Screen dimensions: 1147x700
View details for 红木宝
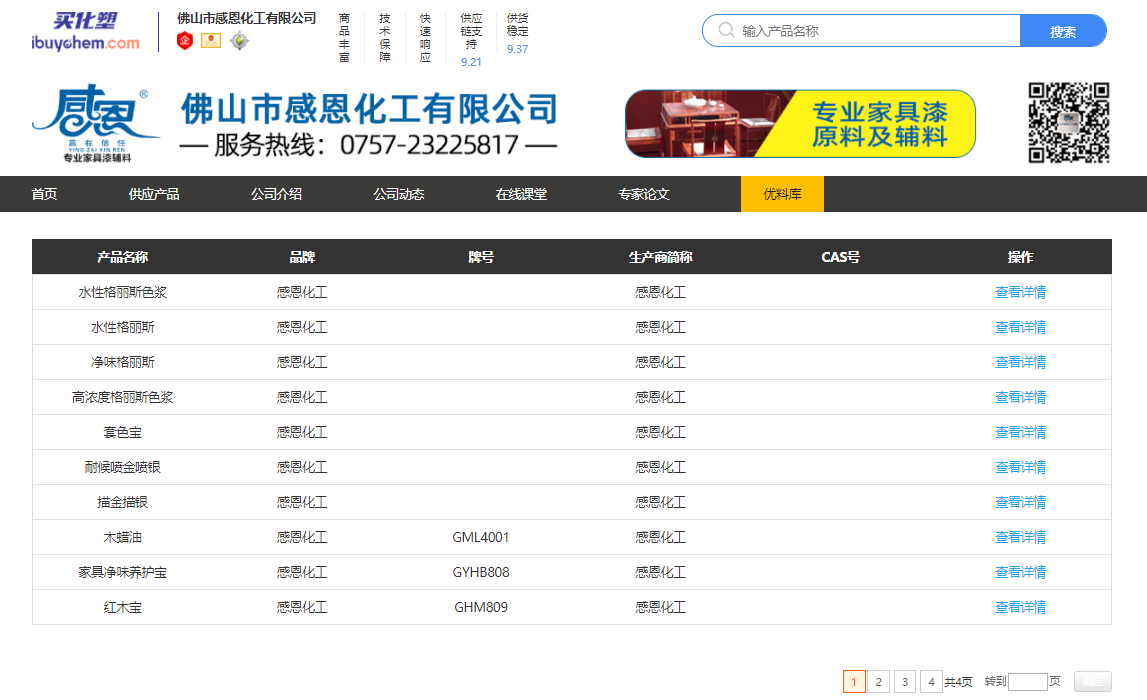coord(1020,607)
